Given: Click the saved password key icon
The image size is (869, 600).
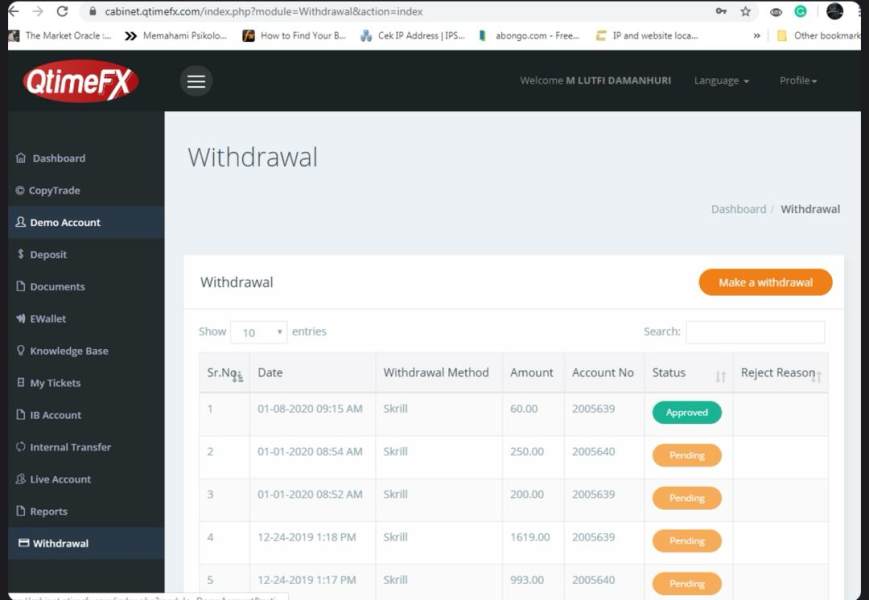Looking at the screenshot, I should point(721,11).
